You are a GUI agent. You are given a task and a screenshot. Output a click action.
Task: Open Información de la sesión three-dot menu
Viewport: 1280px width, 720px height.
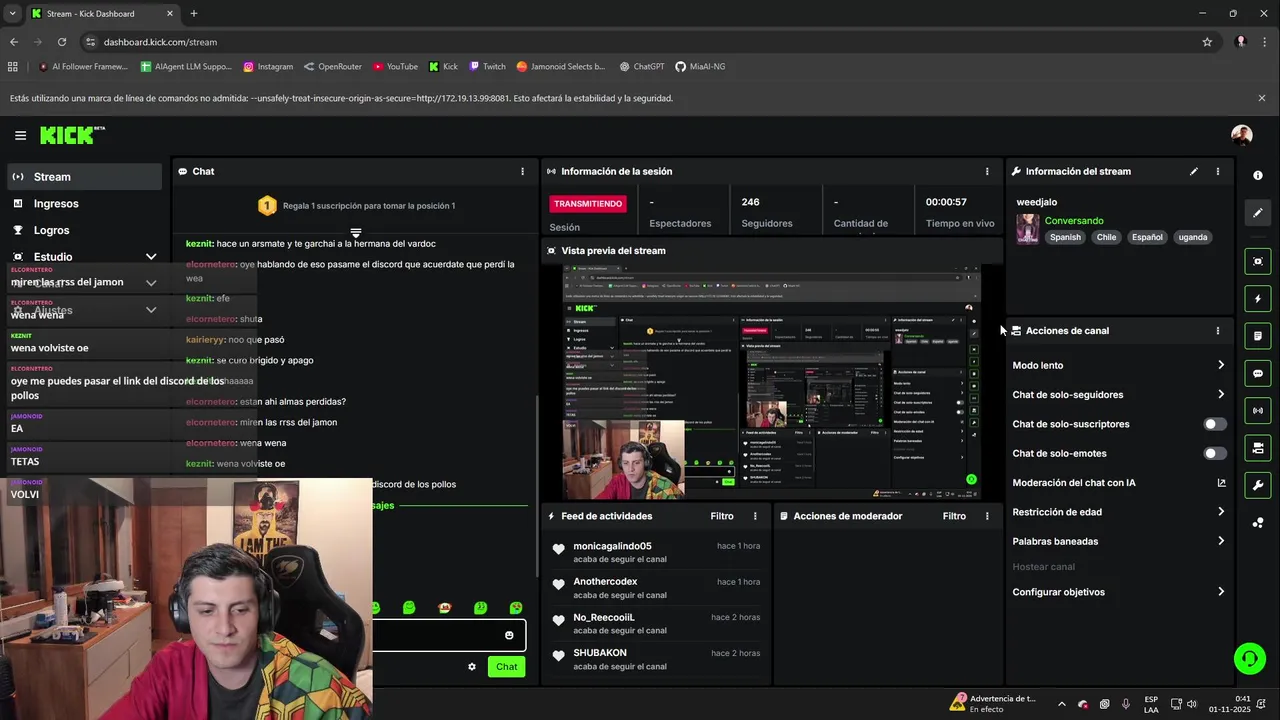point(987,171)
